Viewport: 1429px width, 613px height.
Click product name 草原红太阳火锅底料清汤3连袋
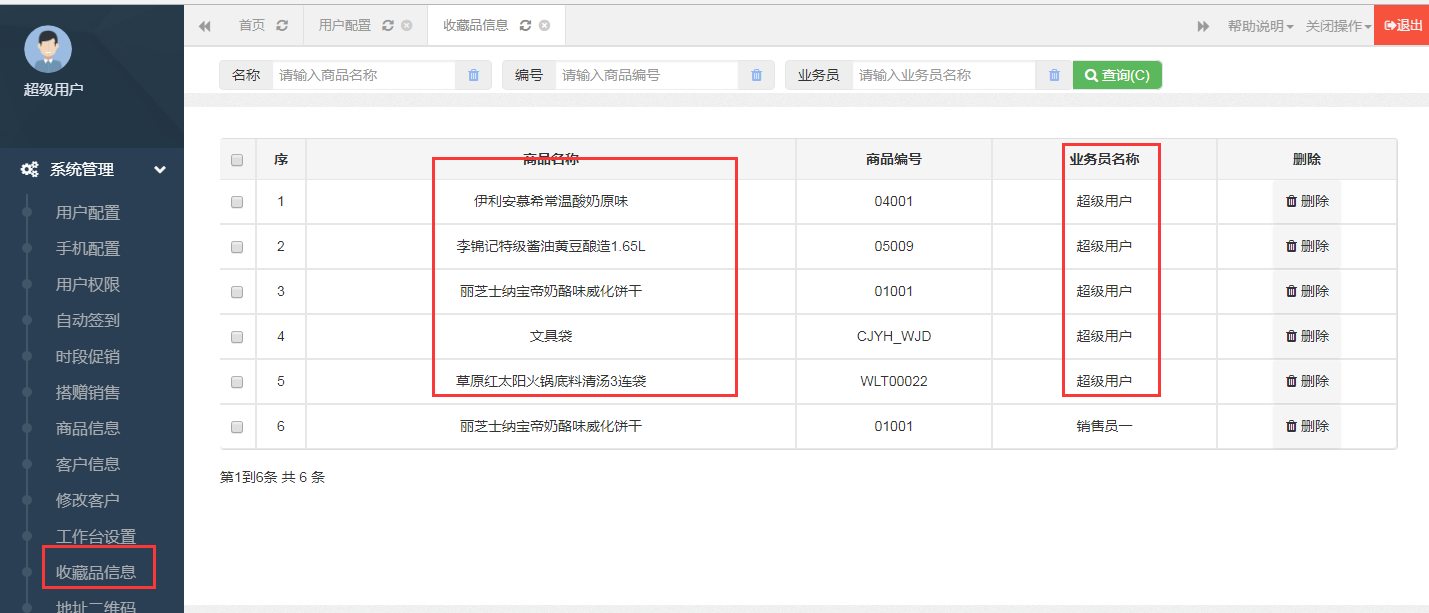point(551,381)
